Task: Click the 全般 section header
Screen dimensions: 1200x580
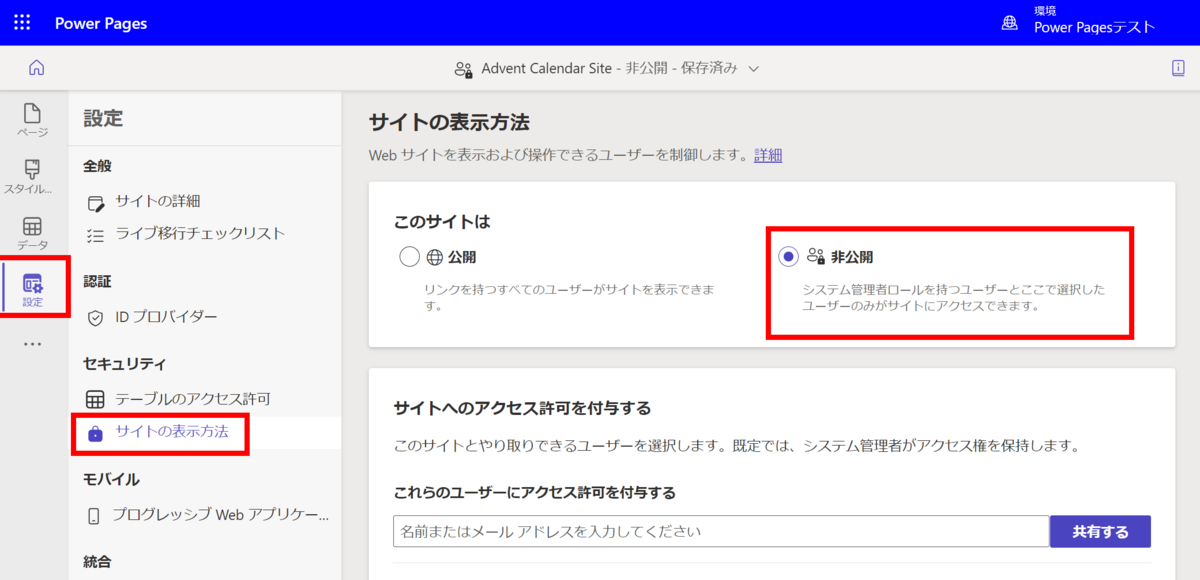Action: tap(97, 165)
